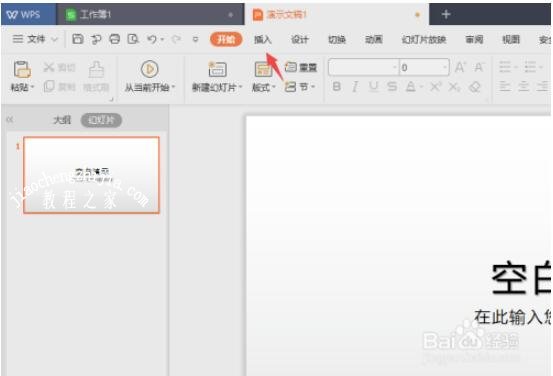Click the New Slide (新建幻灯片) icon
Image resolution: width=553 pixels, height=376 pixels.
point(217,69)
